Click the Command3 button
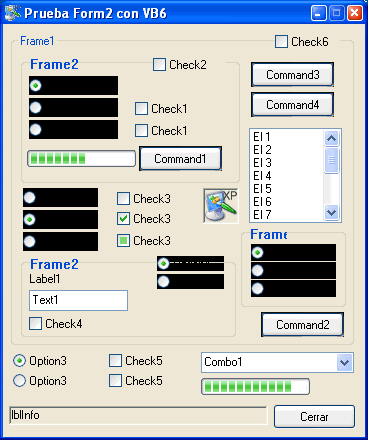368x440 pixels. [x=292, y=75]
